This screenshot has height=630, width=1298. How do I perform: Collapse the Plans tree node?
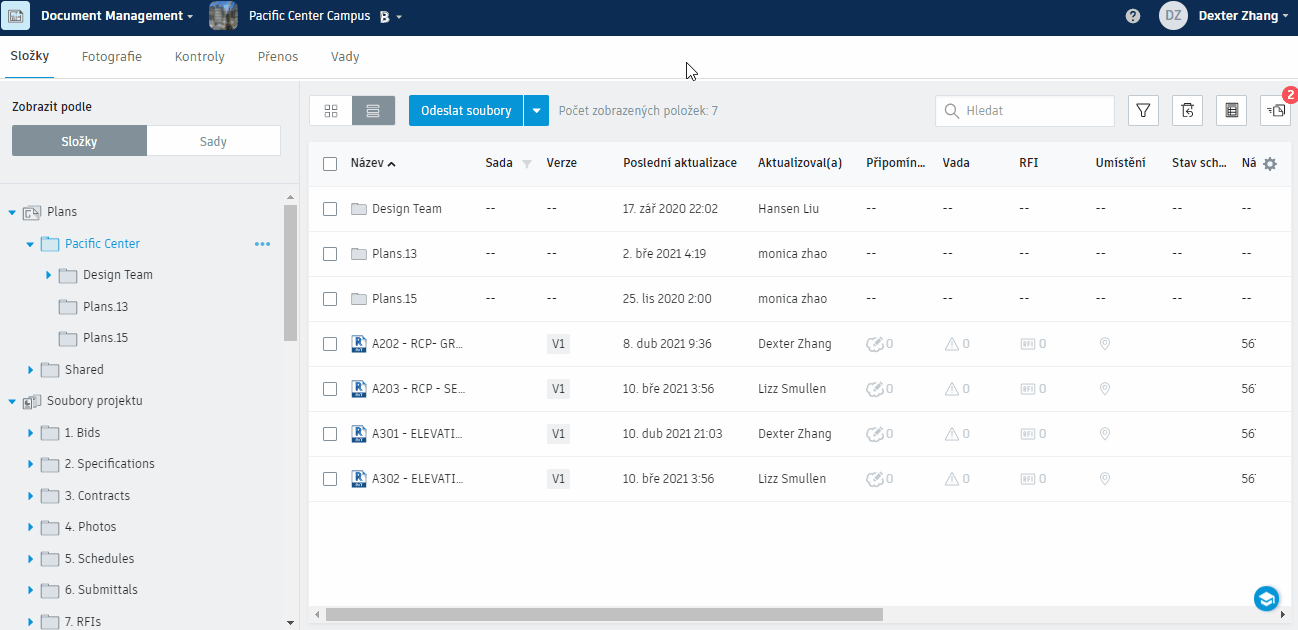tap(12, 212)
